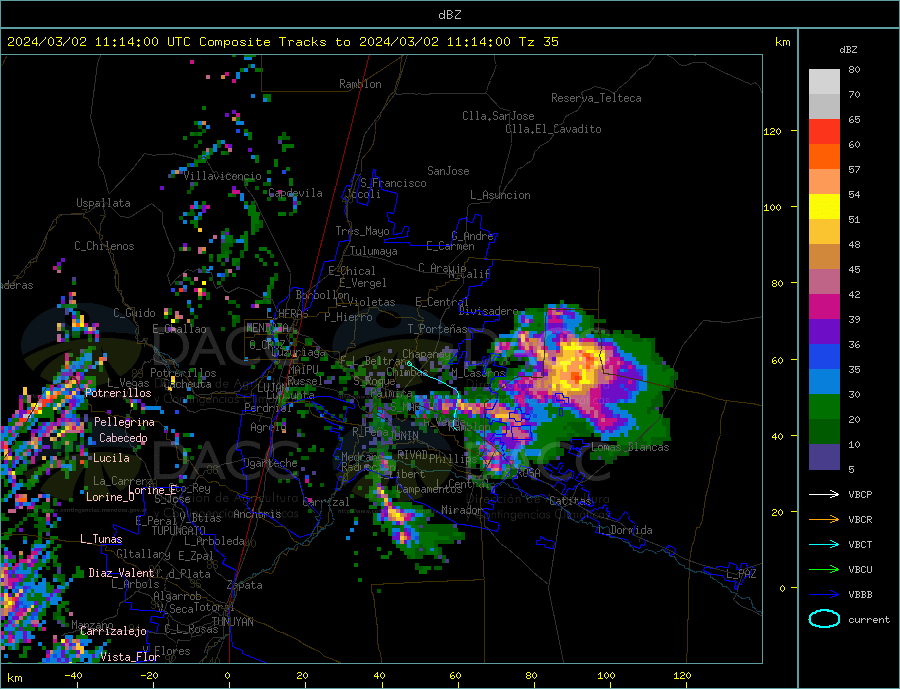This screenshot has width=900, height=689.
Task: Click the Capdevila place label
Action: pyautogui.click(x=295, y=193)
